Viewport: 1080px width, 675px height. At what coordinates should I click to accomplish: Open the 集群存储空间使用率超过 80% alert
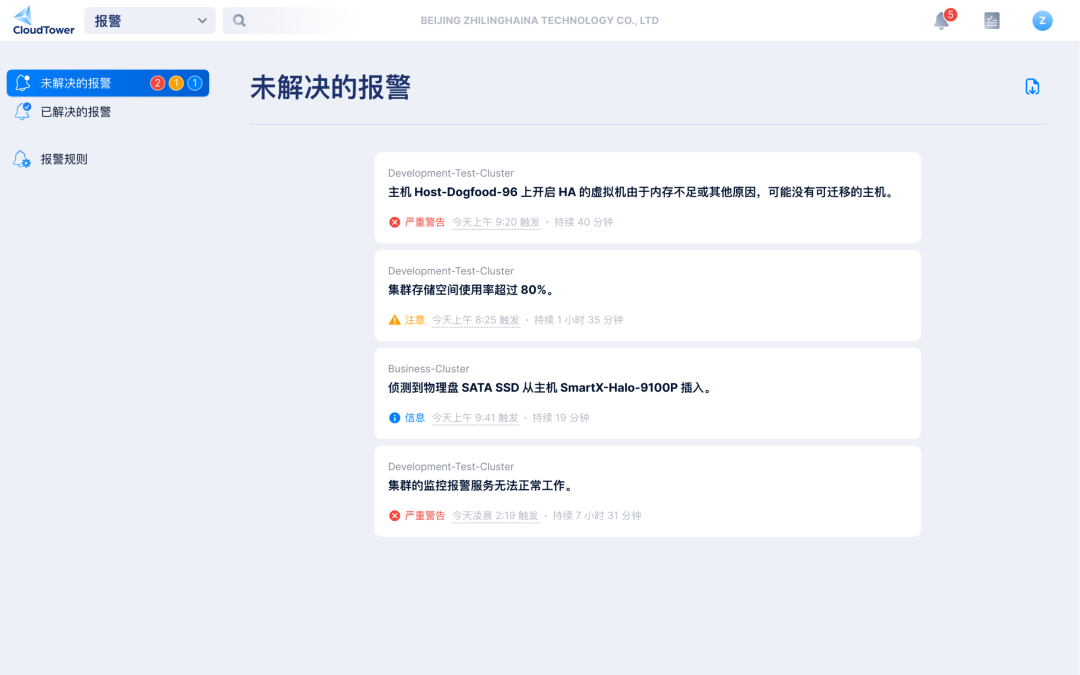tap(647, 295)
